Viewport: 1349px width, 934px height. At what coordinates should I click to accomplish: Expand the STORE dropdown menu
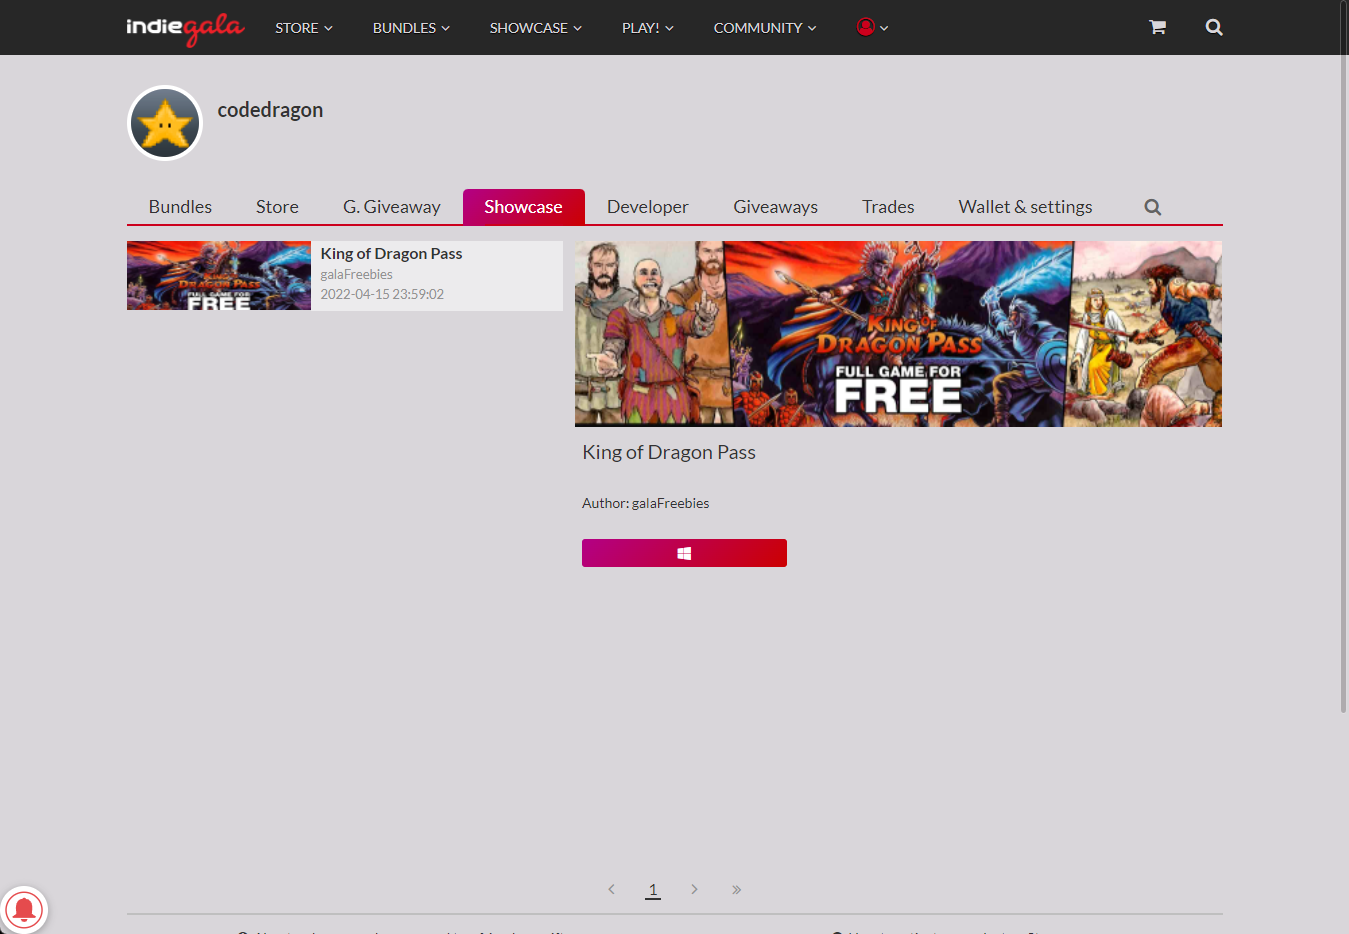304,28
